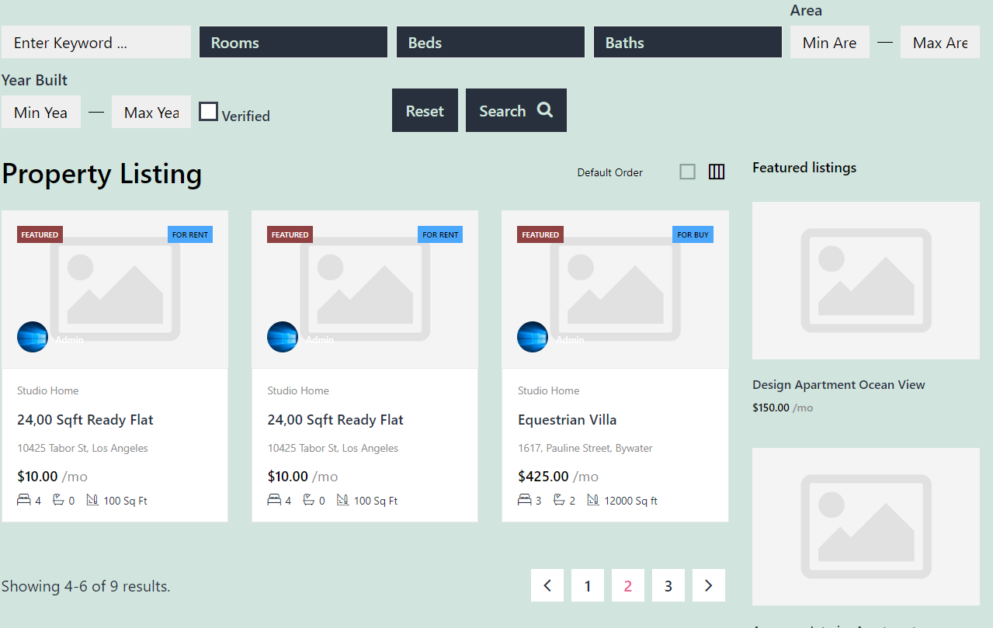The image size is (993, 628).
Task: Open Design Apartment Ocean View featured thumbnail
Action: (865, 281)
